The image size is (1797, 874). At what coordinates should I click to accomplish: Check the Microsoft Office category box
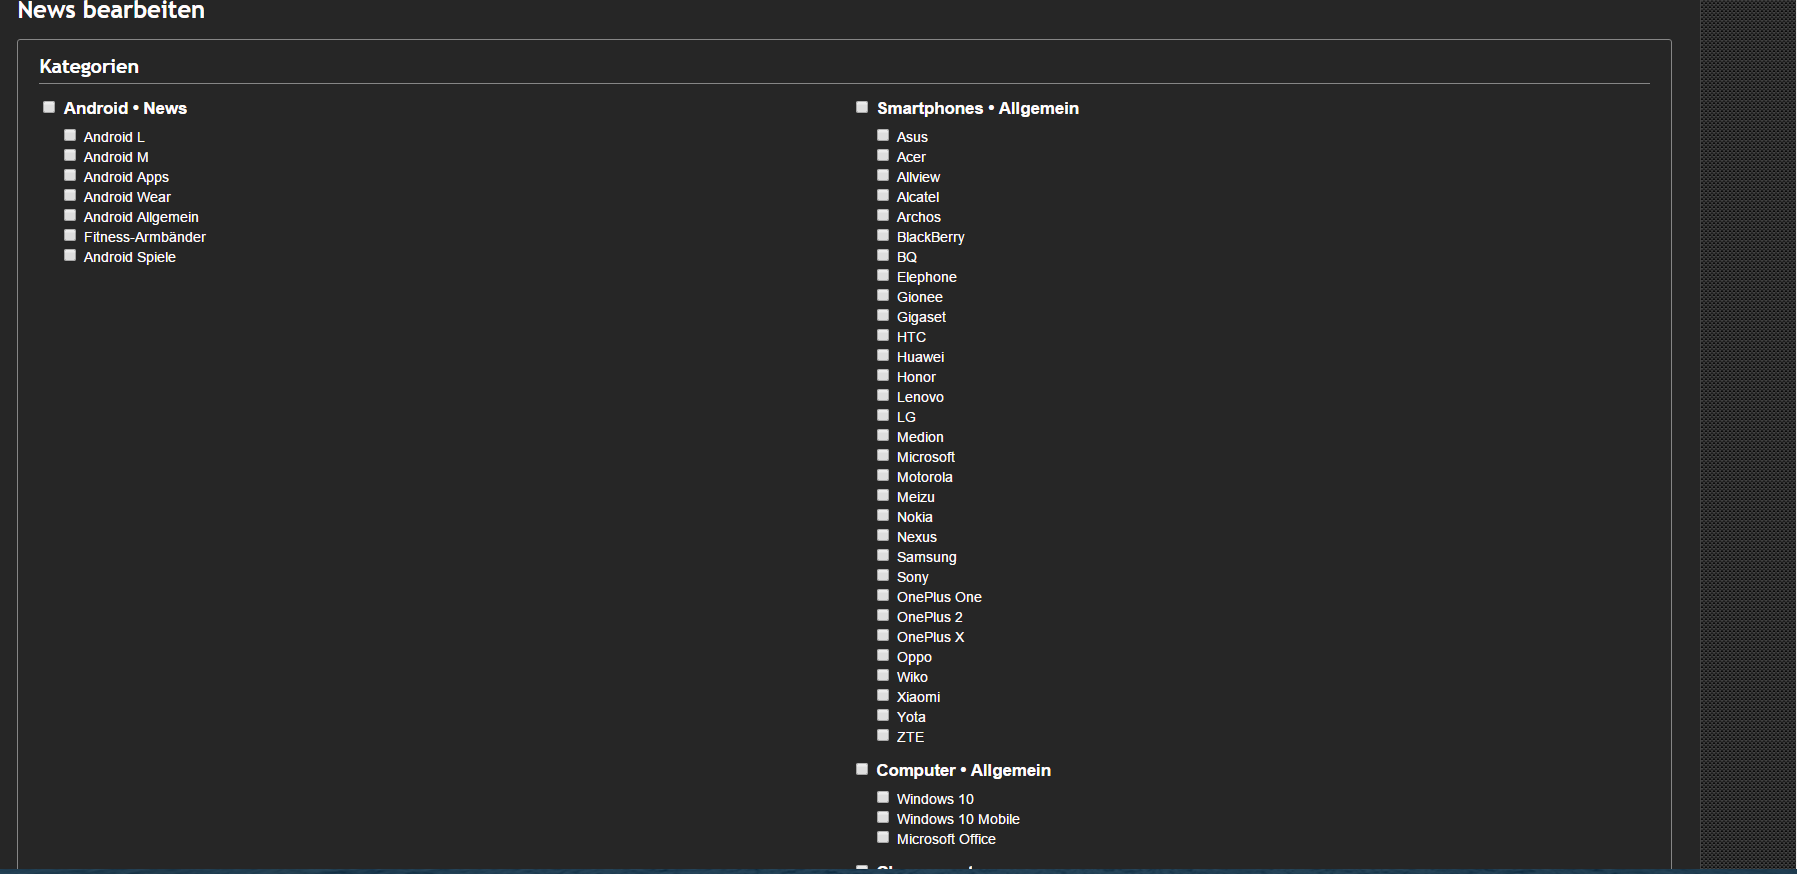tap(883, 837)
